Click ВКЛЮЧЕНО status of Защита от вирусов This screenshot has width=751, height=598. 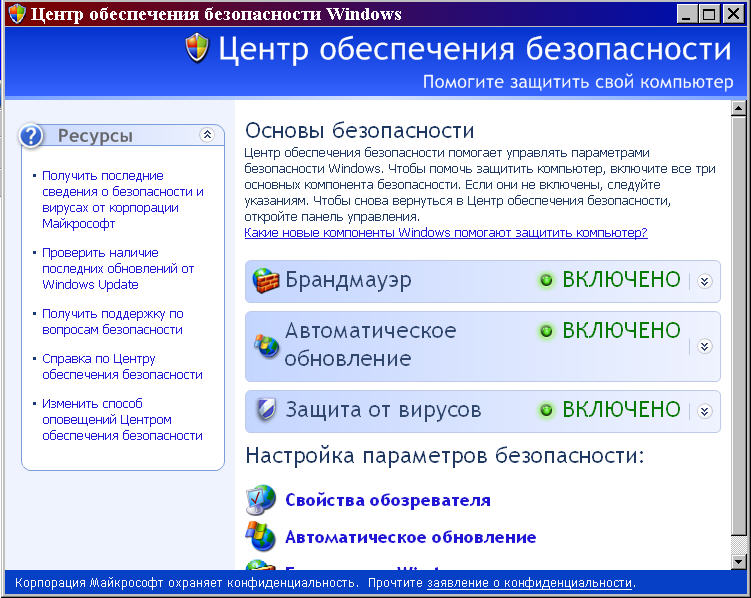pyautogui.click(x=621, y=410)
